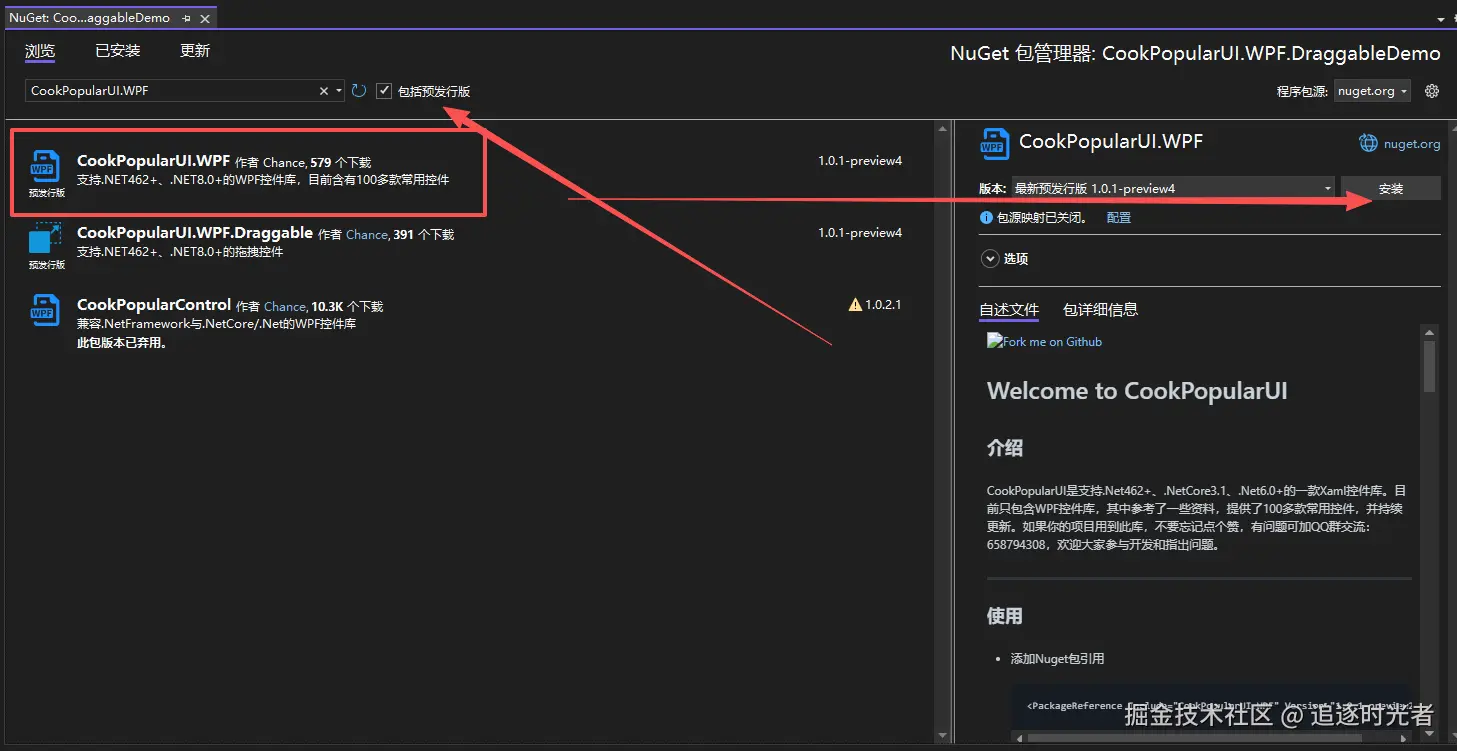Click the 391 个下载 download count
Screen dimensions: 1457x751
(x=424, y=235)
